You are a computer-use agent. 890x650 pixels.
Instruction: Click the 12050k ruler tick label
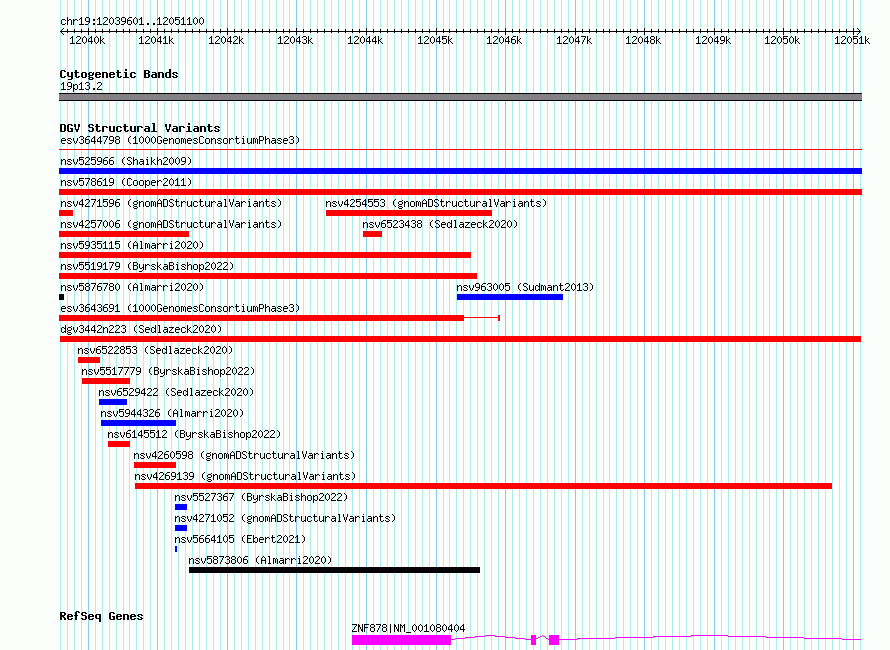click(782, 40)
